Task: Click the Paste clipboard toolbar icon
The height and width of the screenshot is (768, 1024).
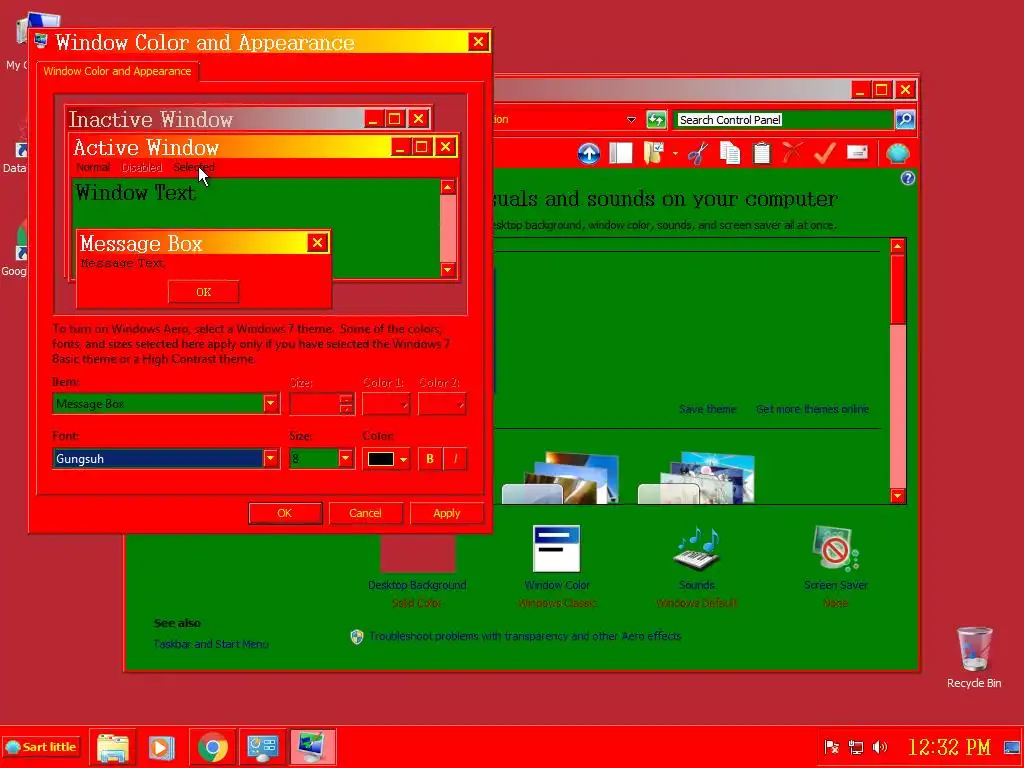Action: 761,153
